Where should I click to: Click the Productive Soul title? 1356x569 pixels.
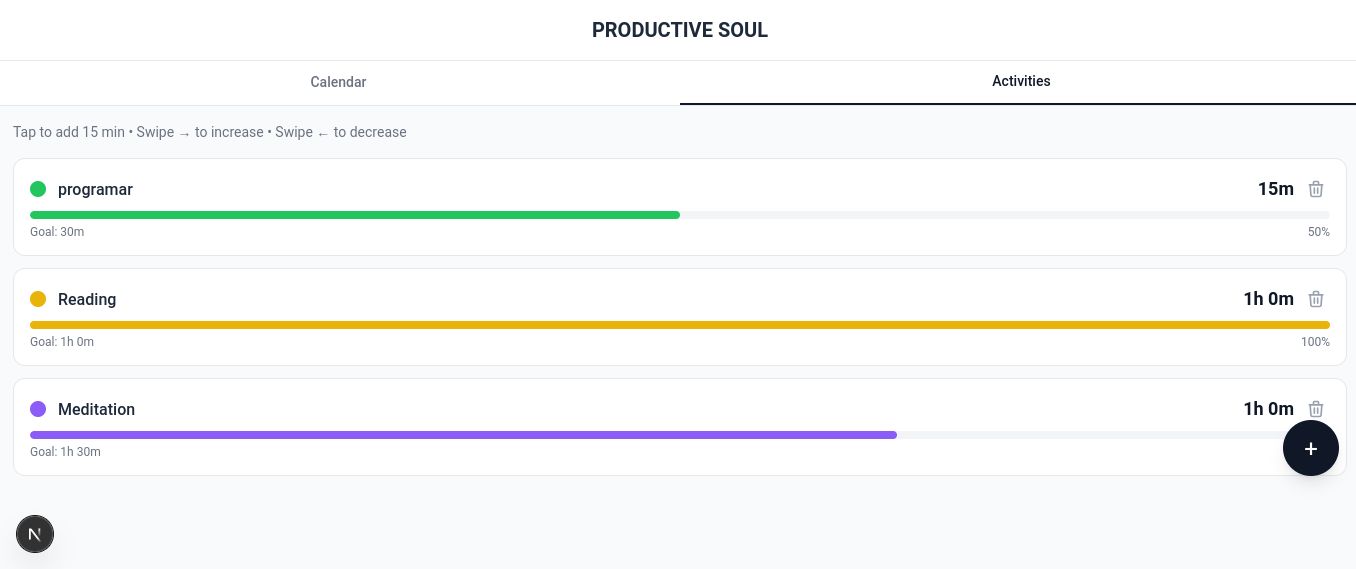click(x=679, y=30)
